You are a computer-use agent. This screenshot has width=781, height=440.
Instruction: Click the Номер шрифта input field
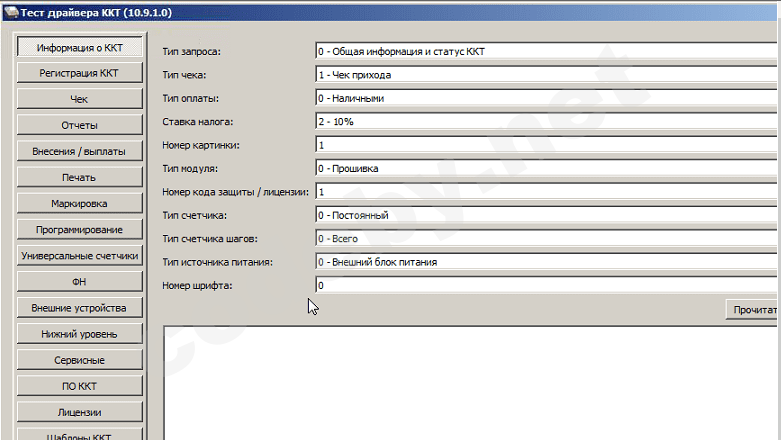coord(547,285)
